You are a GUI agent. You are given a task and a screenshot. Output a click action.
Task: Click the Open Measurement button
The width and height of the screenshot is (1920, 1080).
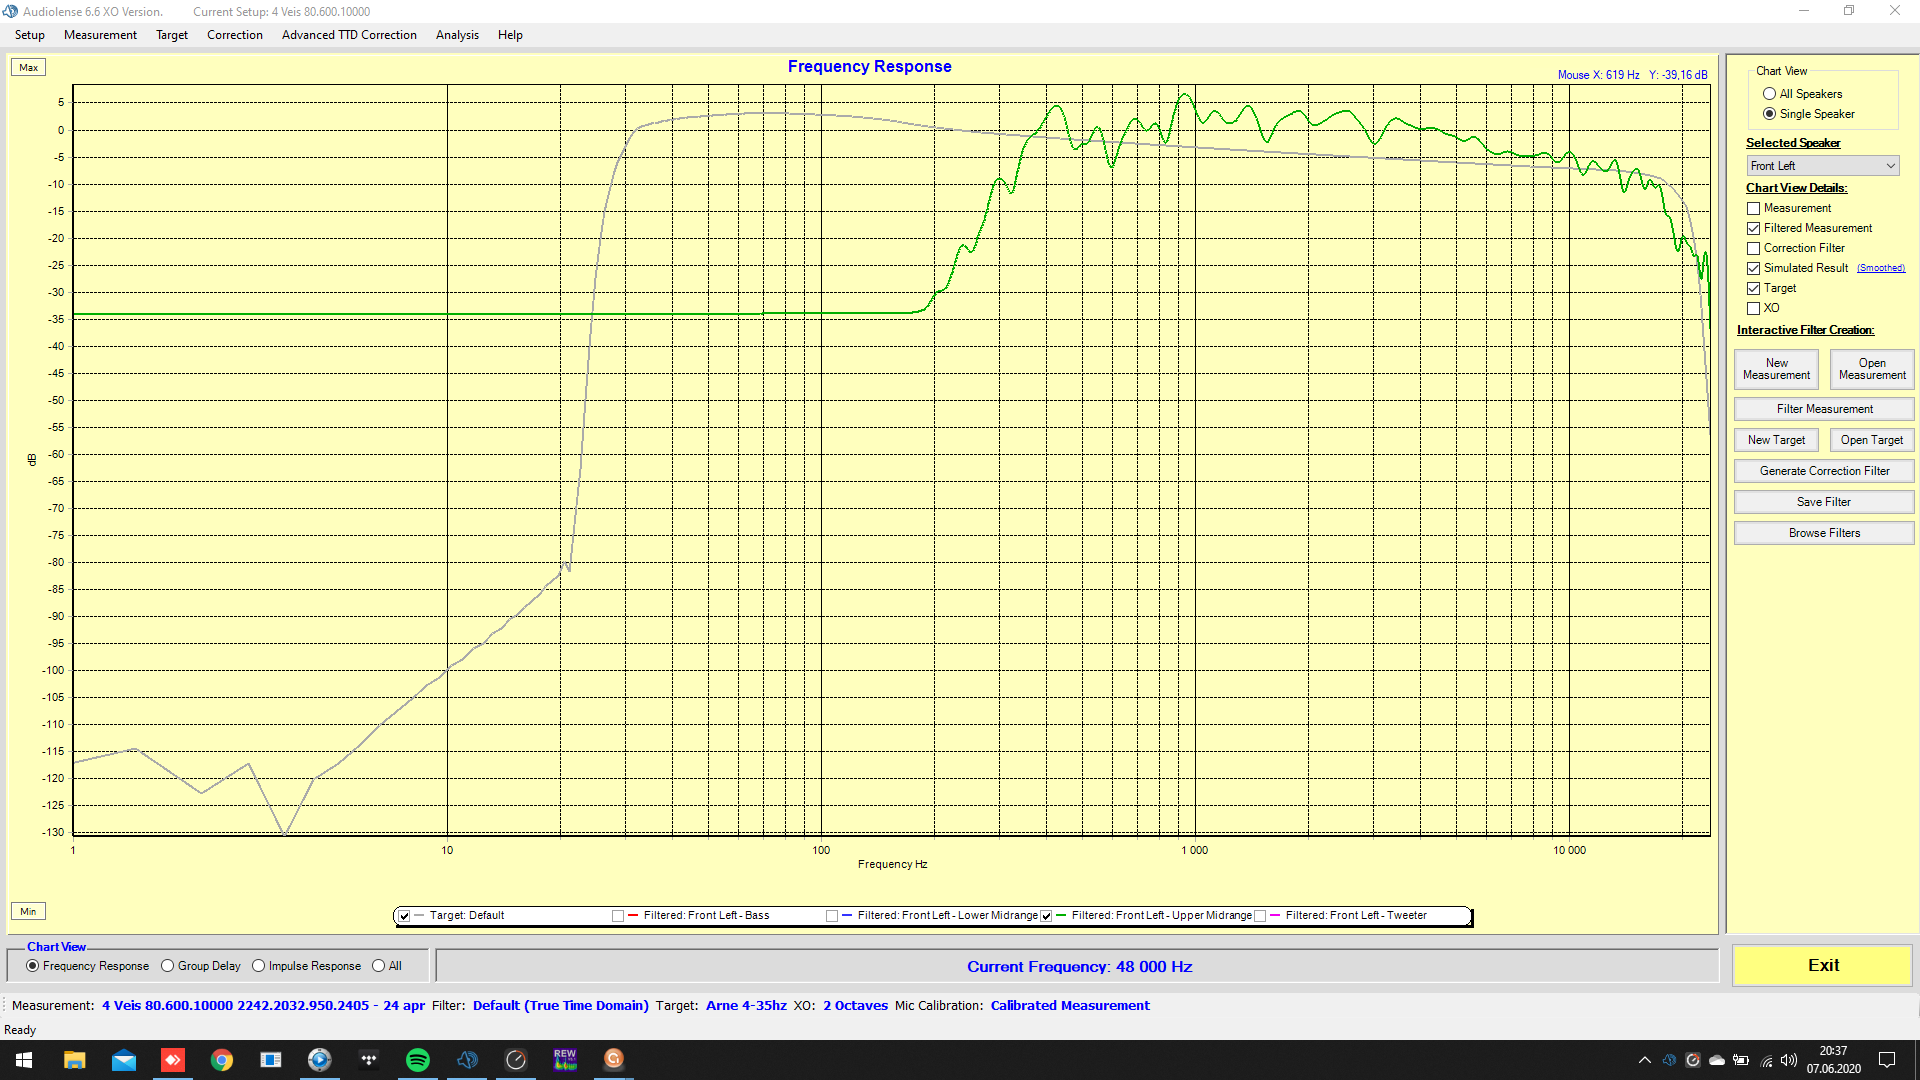1872,369
